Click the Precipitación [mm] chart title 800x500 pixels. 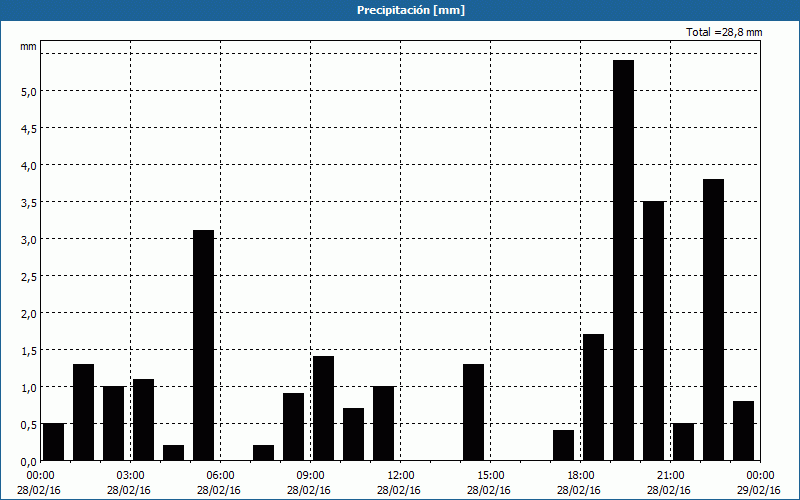point(411,10)
